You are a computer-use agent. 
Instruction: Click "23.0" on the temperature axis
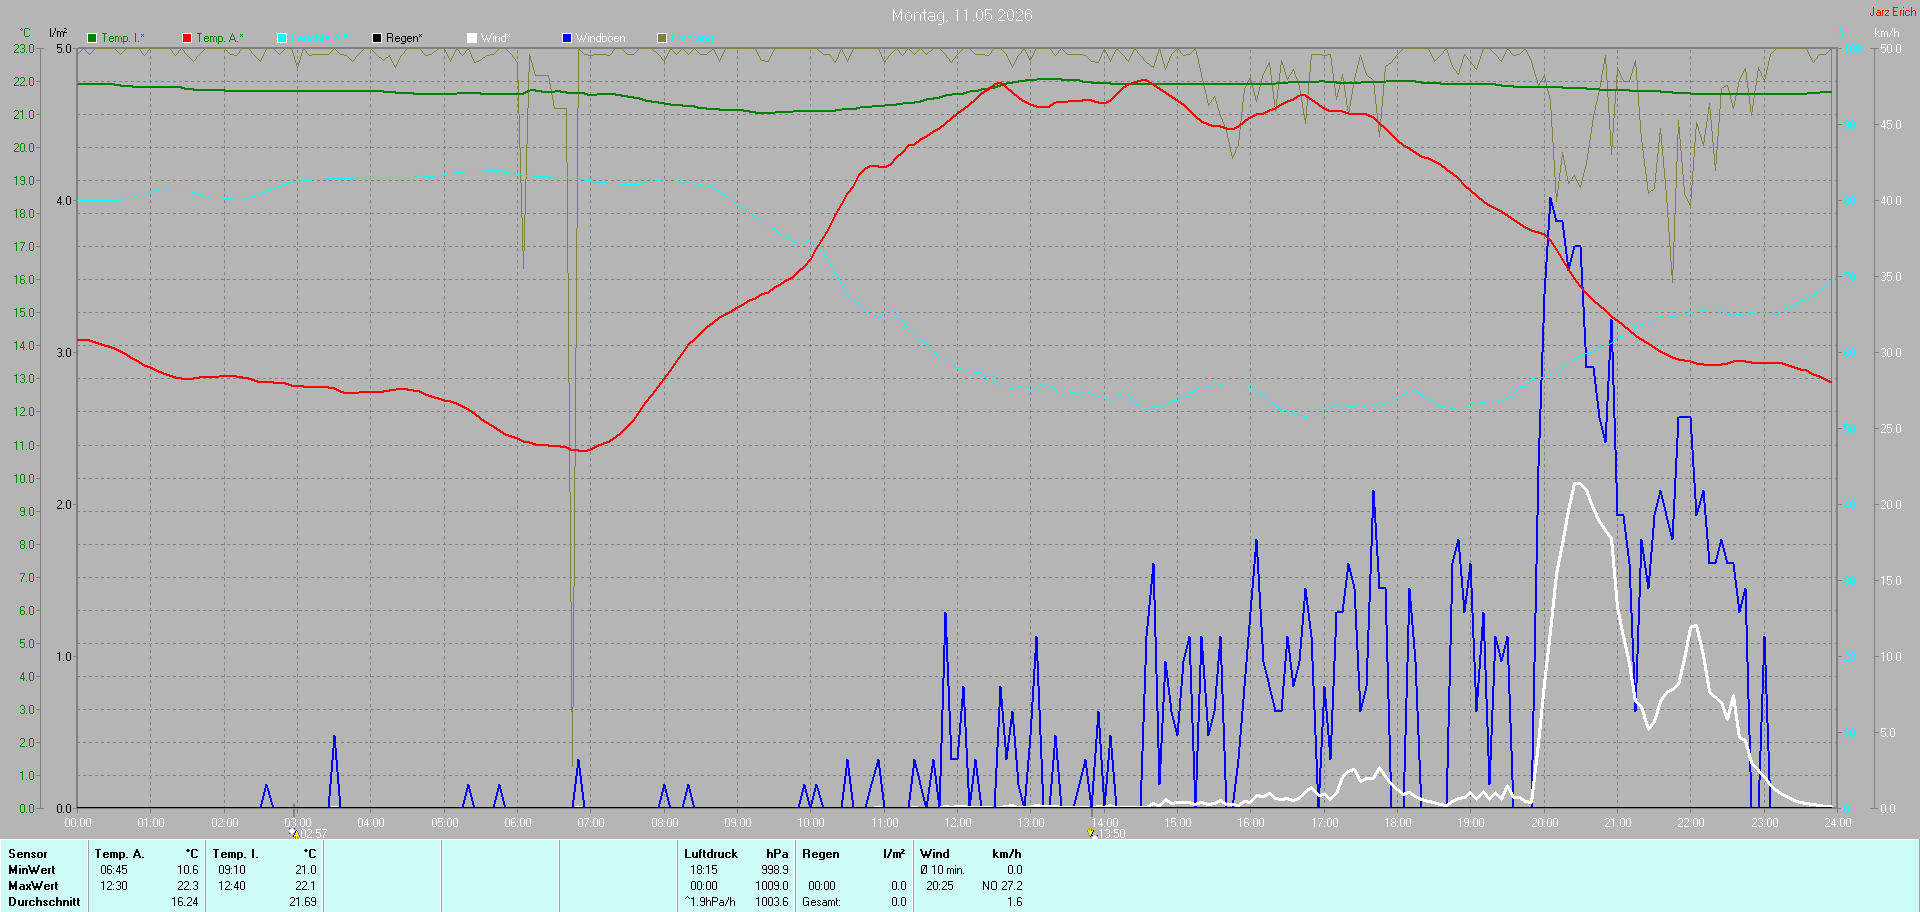pyautogui.click(x=24, y=49)
